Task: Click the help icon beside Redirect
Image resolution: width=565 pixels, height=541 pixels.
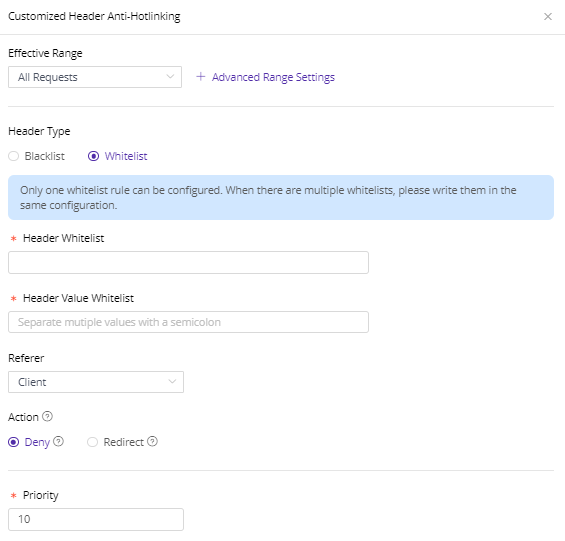Action: (152, 441)
